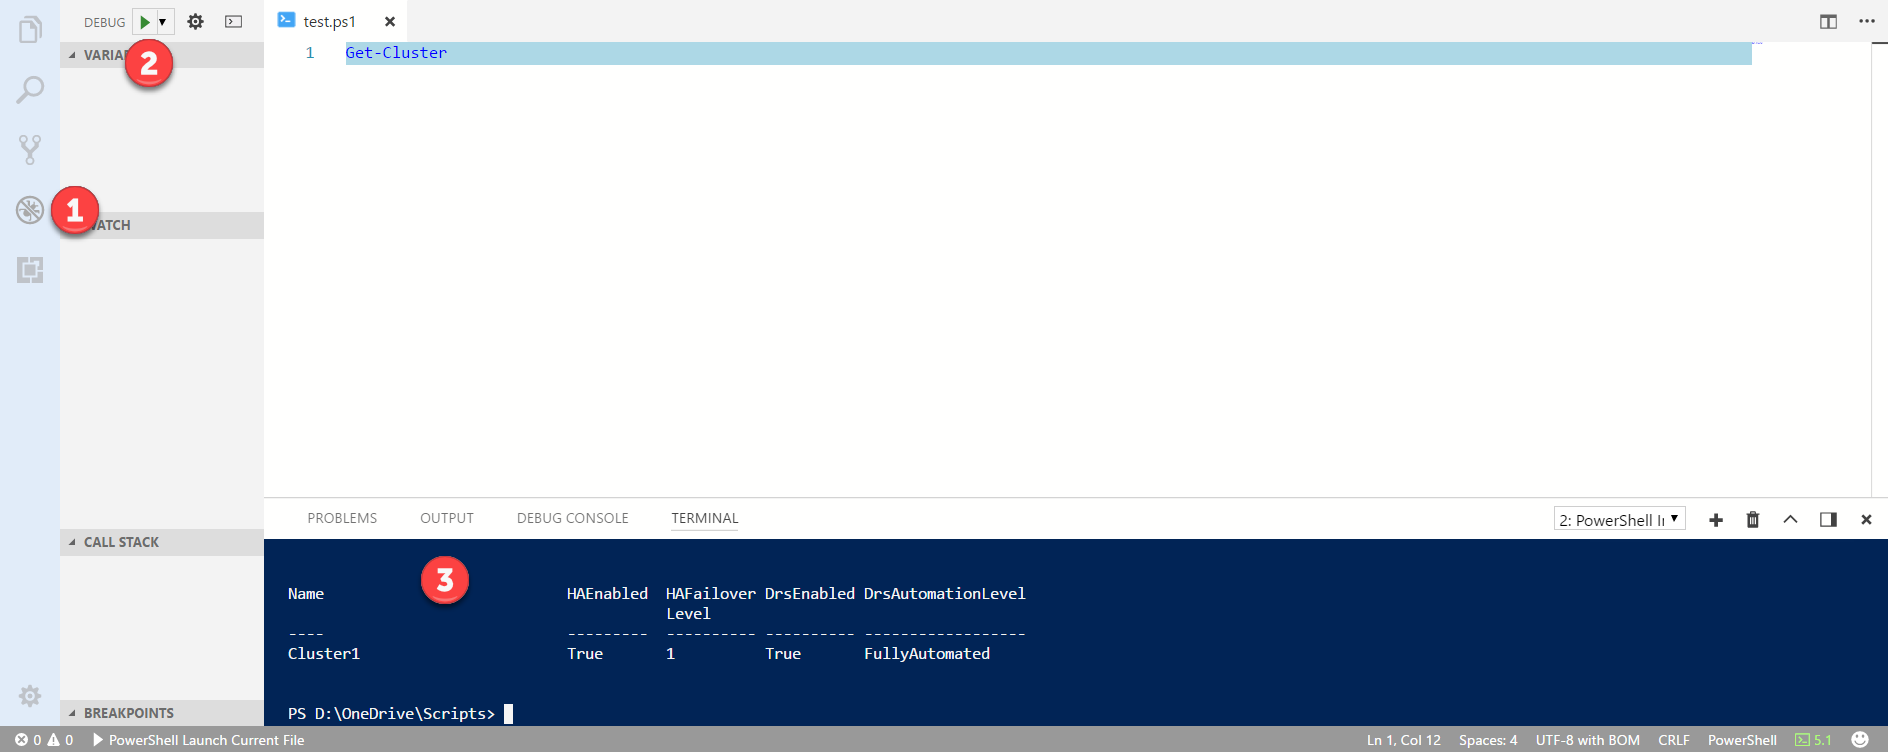Click Ln 1, Col 12 status item

pyautogui.click(x=1404, y=740)
